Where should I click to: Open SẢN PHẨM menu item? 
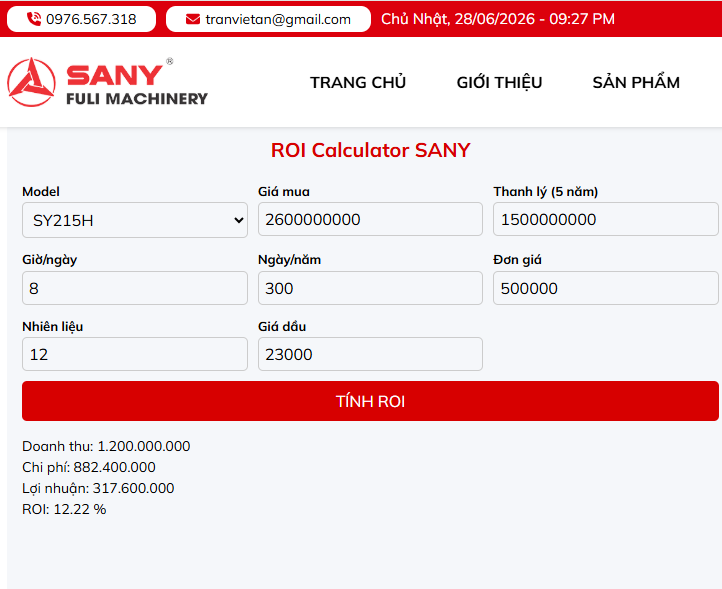pos(636,82)
